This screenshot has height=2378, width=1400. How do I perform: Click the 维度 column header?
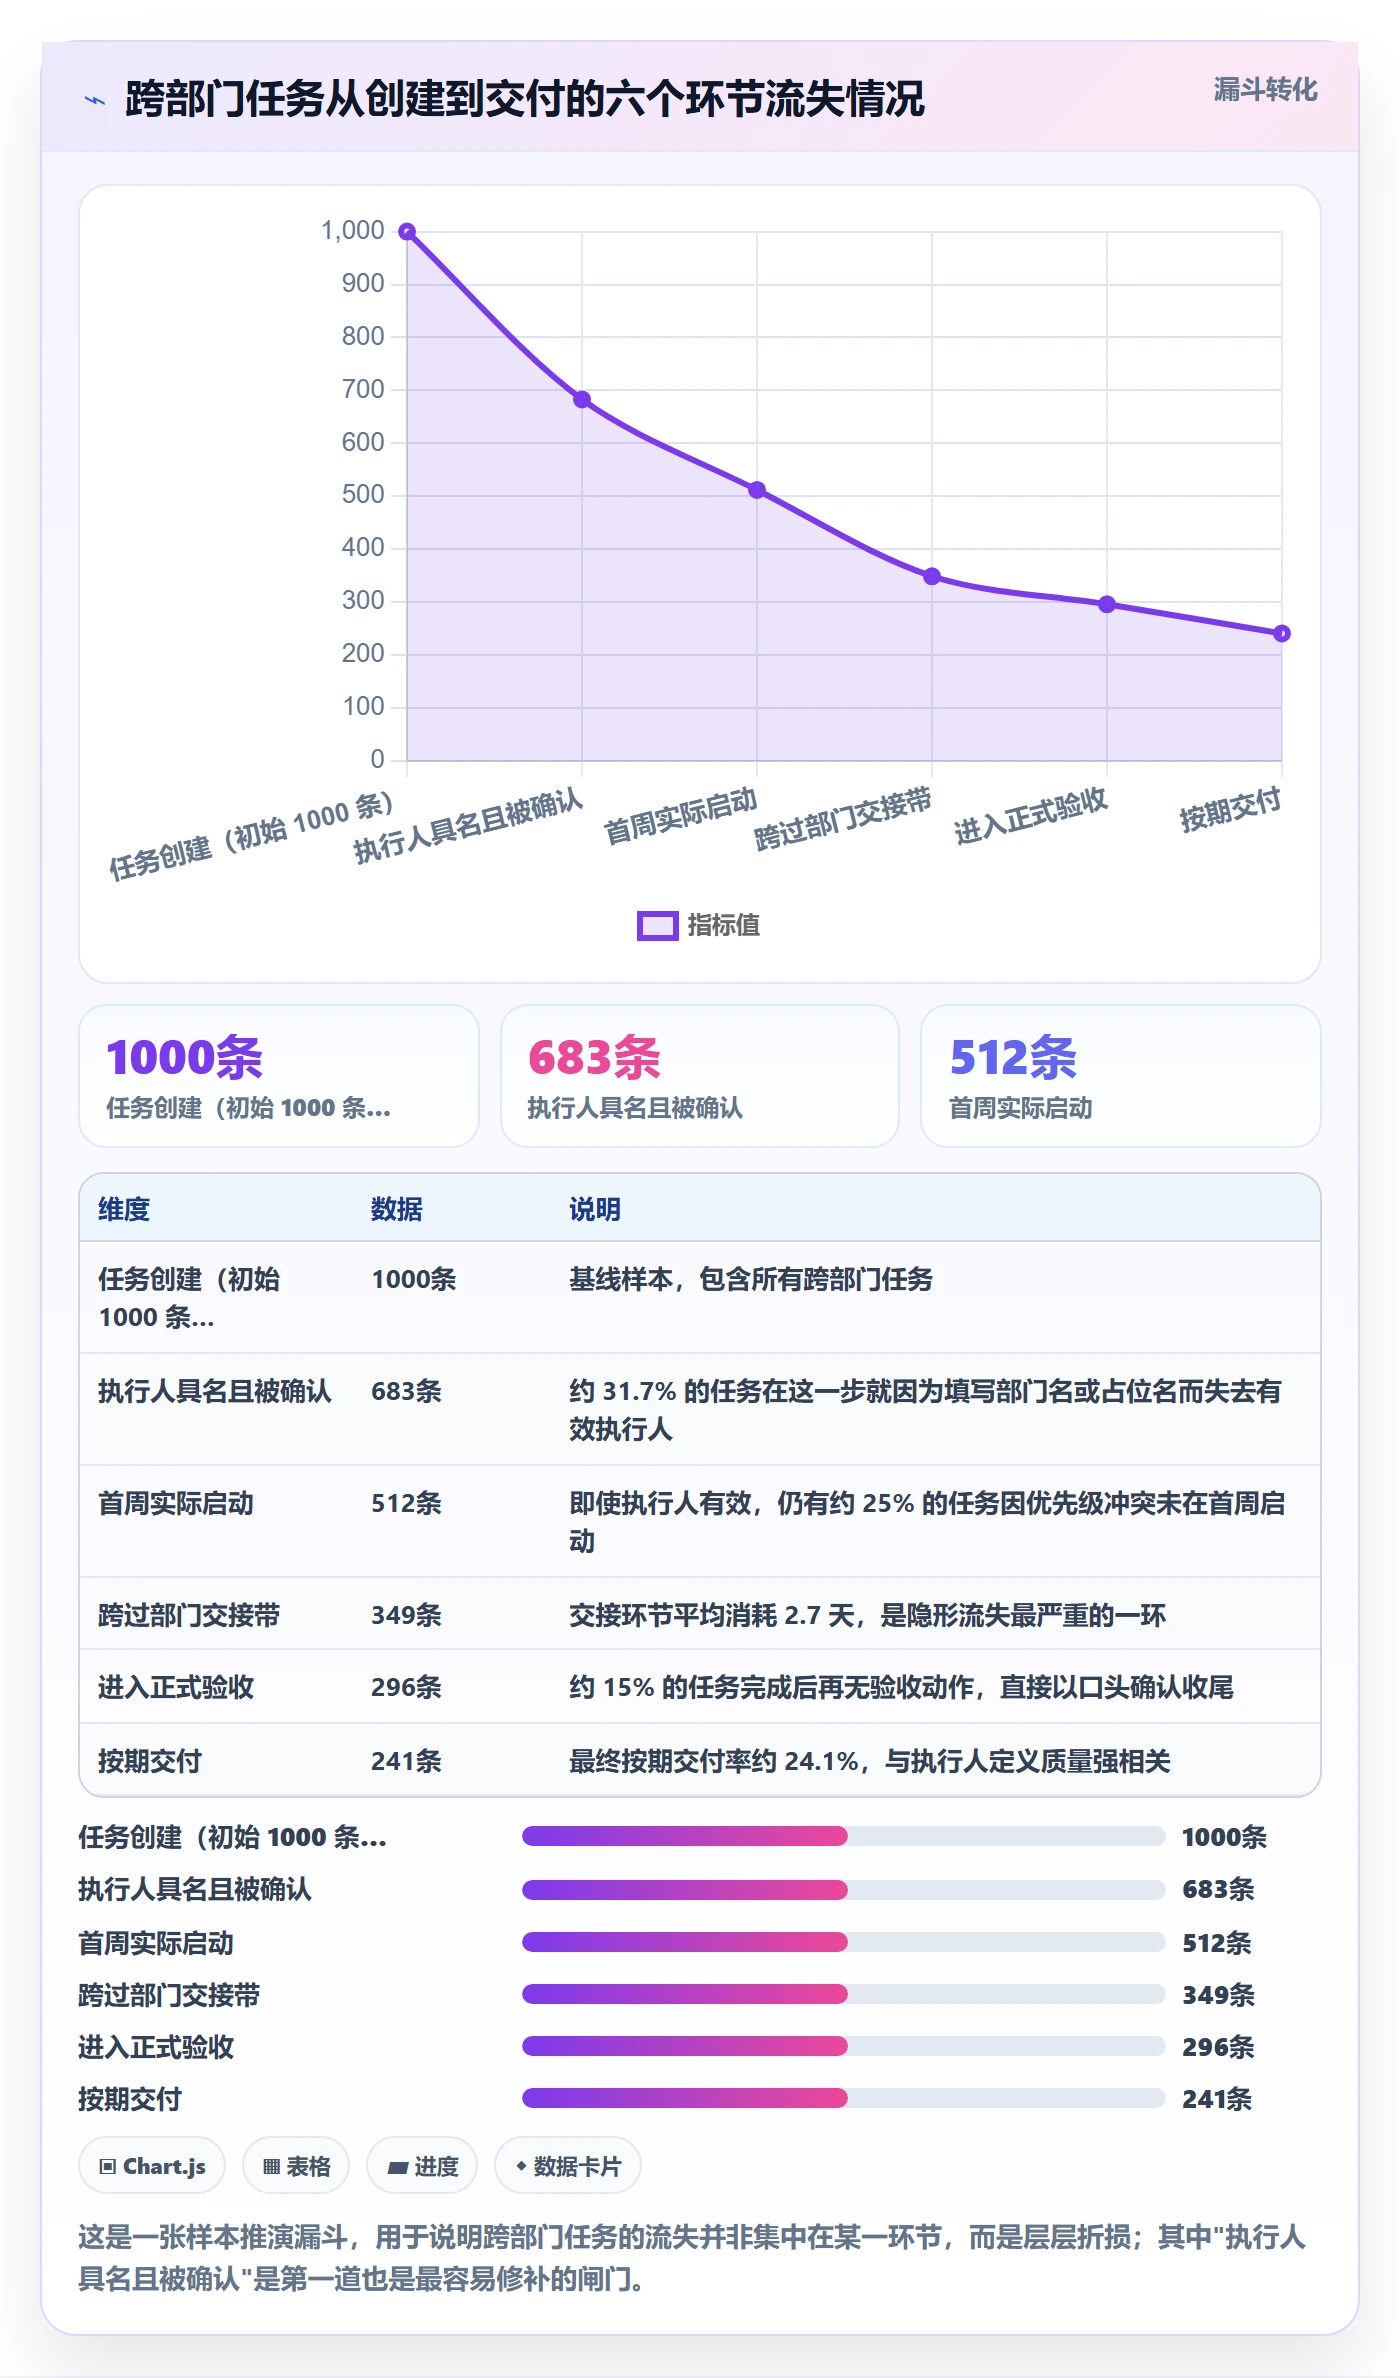coord(124,1209)
